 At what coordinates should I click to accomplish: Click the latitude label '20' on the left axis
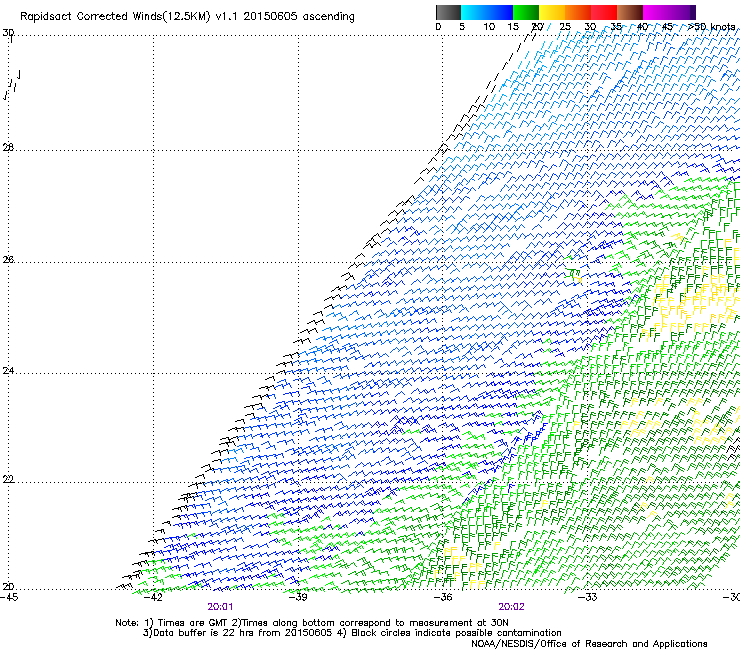8,587
